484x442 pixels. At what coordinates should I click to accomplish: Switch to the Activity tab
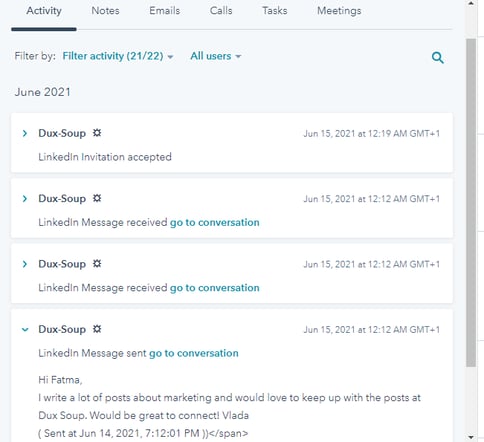click(x=44, y=11)
